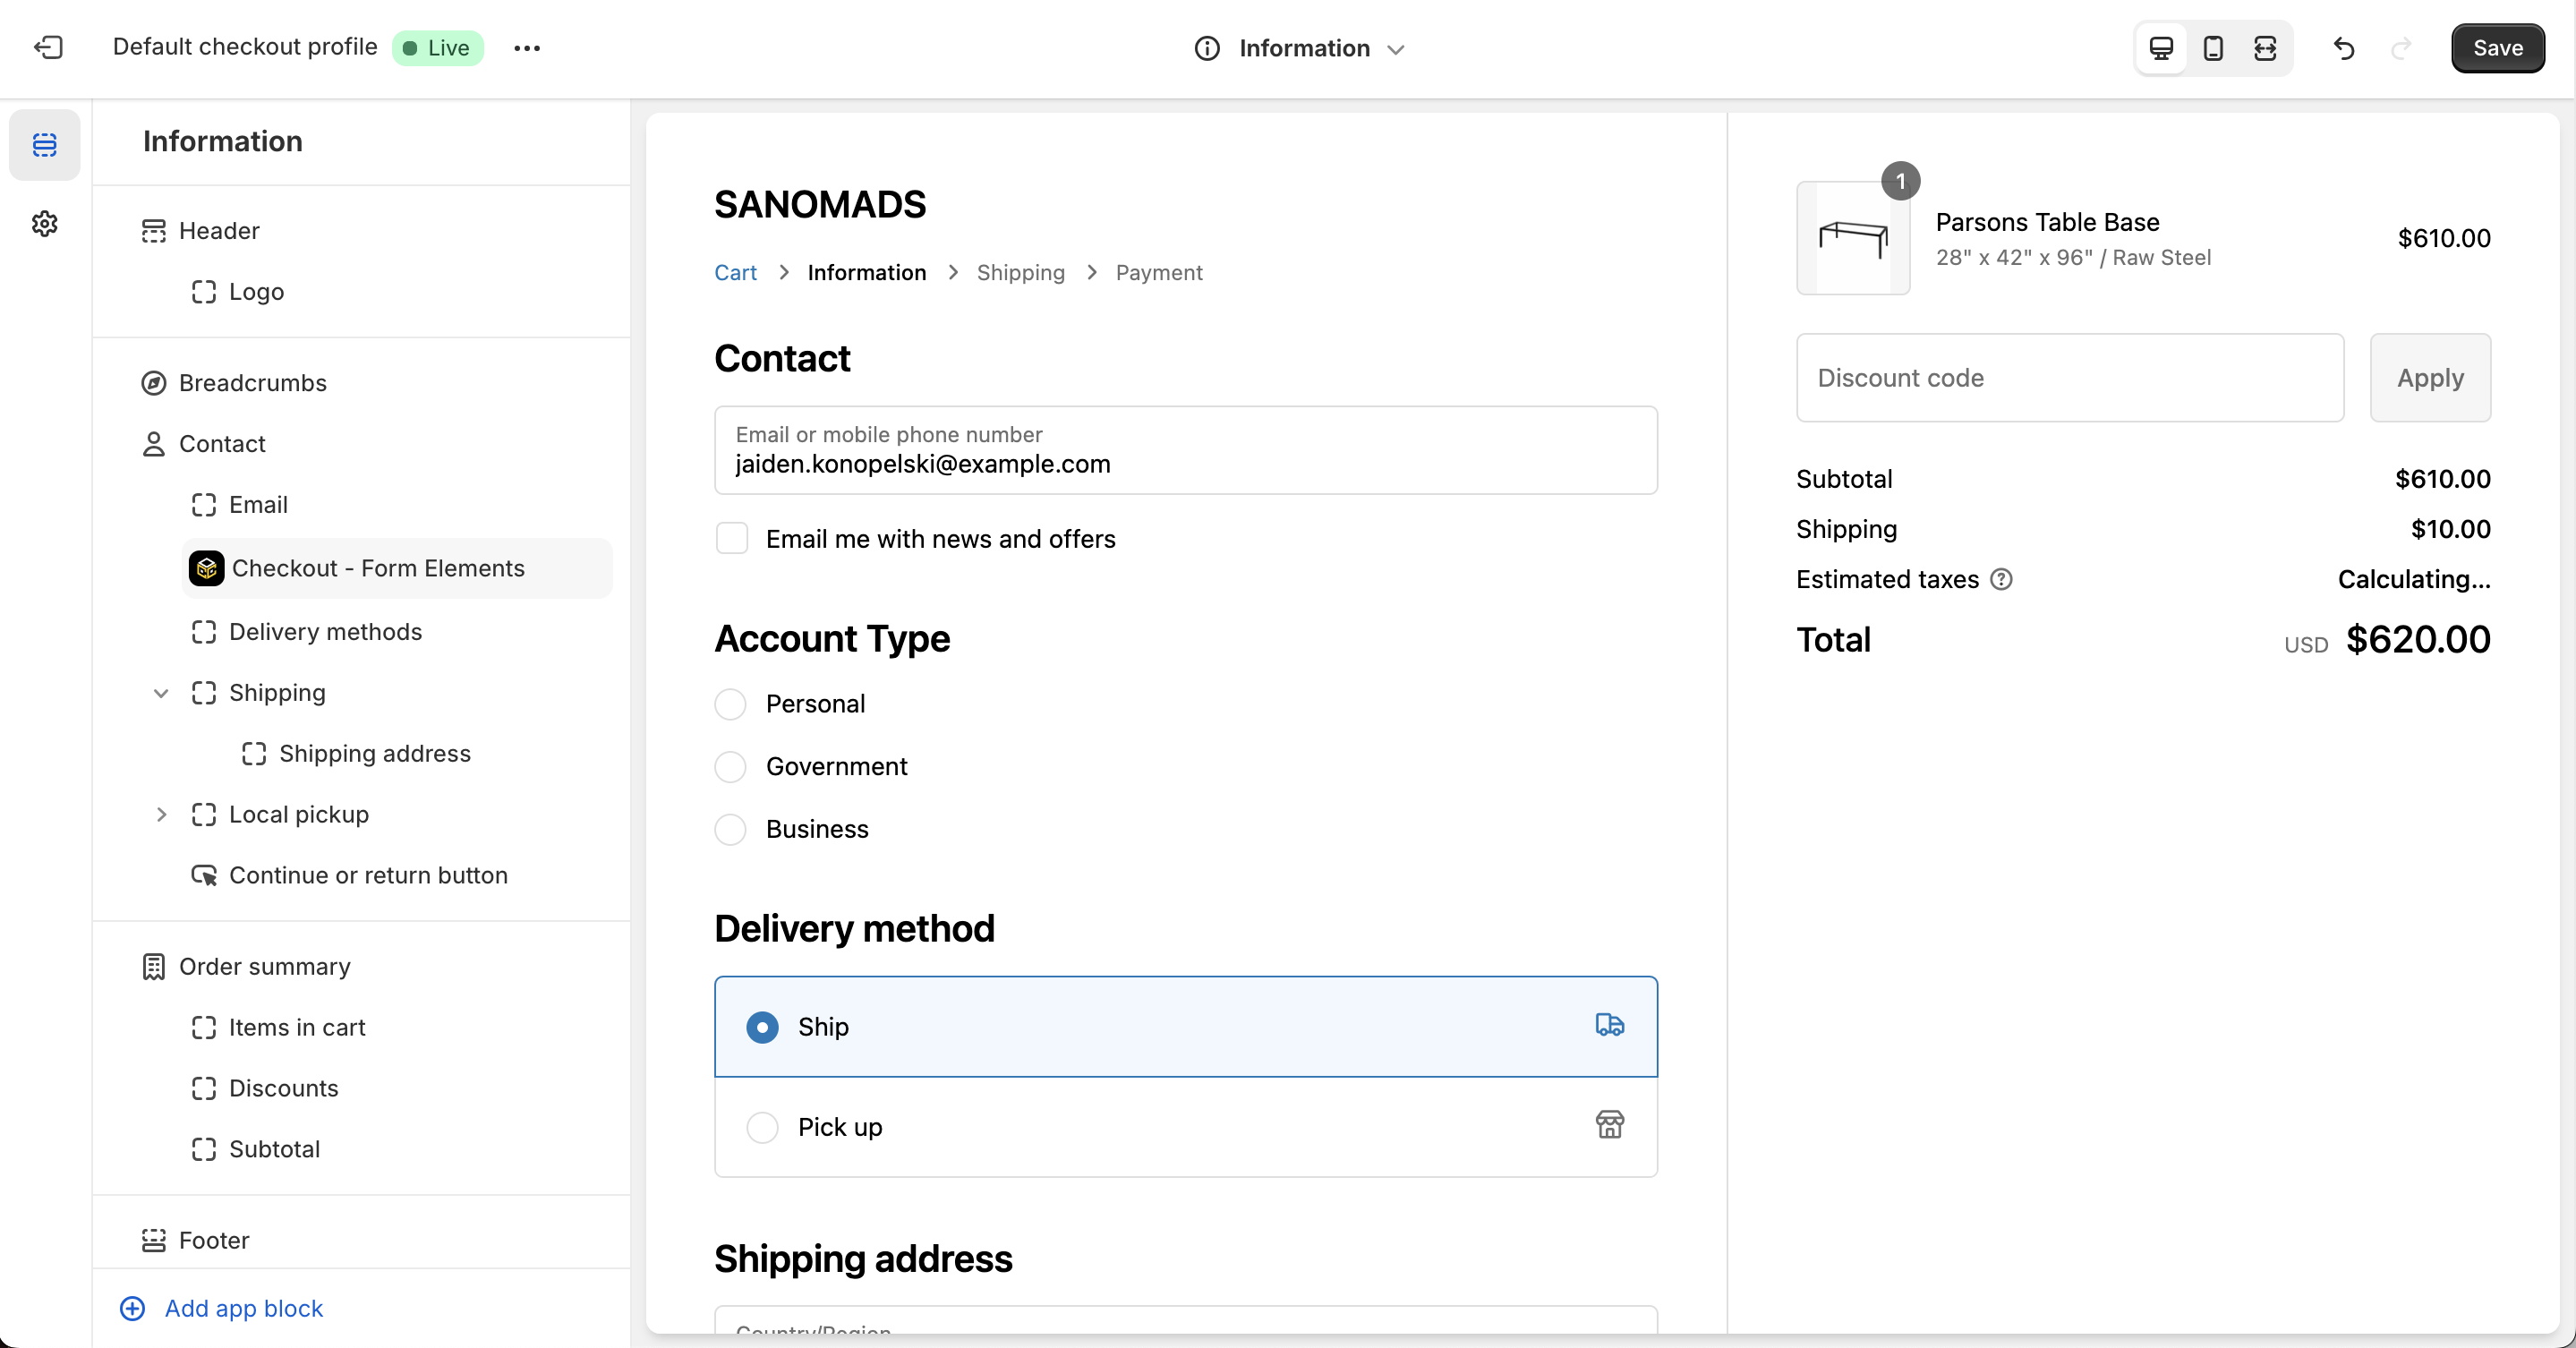Select Order summary in sidebar
The width and height of the screenshot is (2576, 1348).
tap(264, 966)
